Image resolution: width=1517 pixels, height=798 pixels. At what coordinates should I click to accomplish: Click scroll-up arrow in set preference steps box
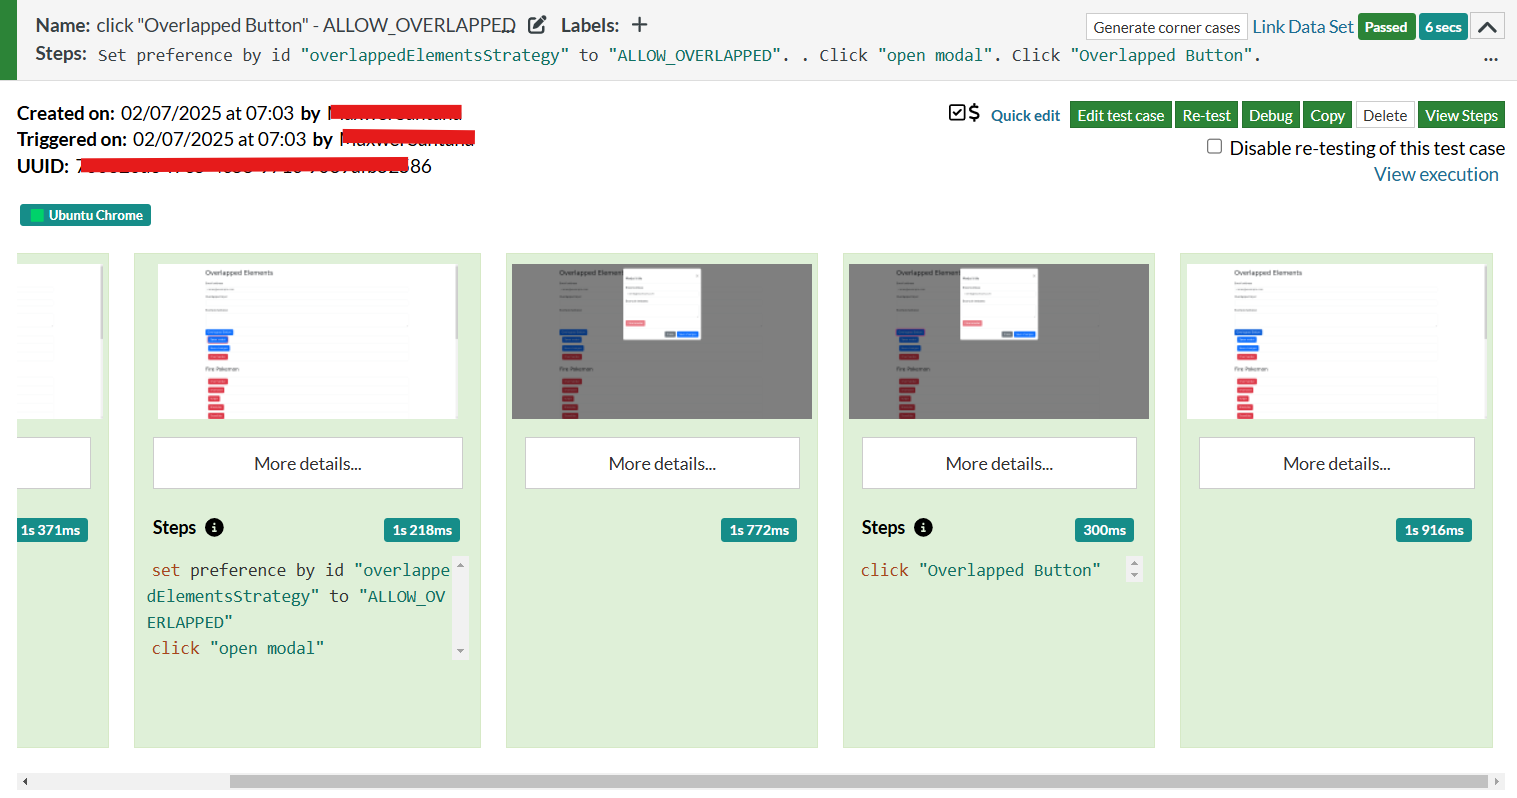pyautogui.click(x=460, y=566)
